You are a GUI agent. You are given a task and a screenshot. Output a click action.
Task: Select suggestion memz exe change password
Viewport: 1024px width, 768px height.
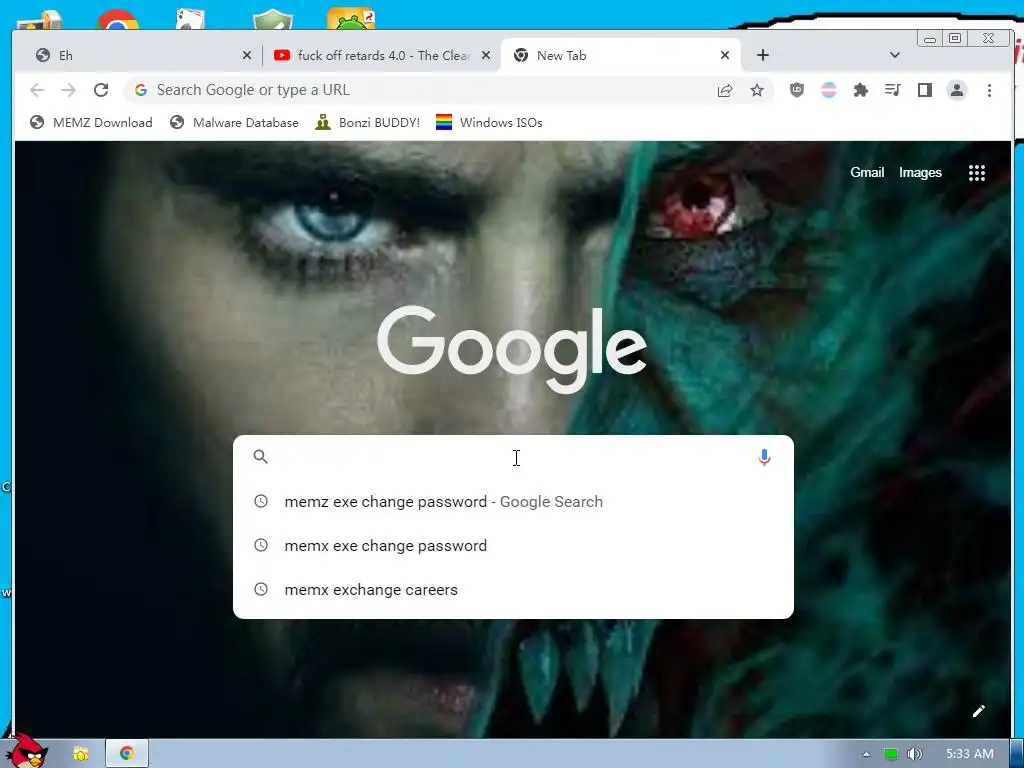click(513, 502)
